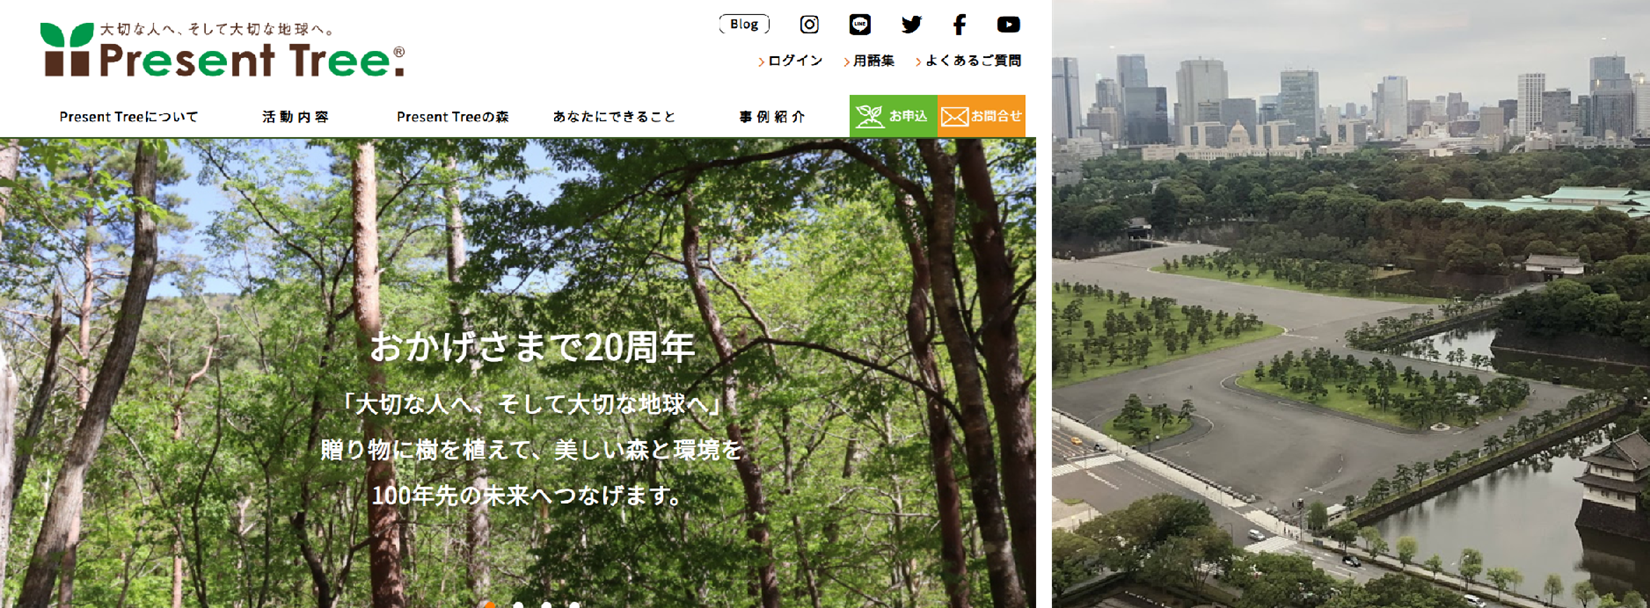Switch to the second carousel slide dot
Screen dimensions: 1650x608
click(x=518, y=604)
